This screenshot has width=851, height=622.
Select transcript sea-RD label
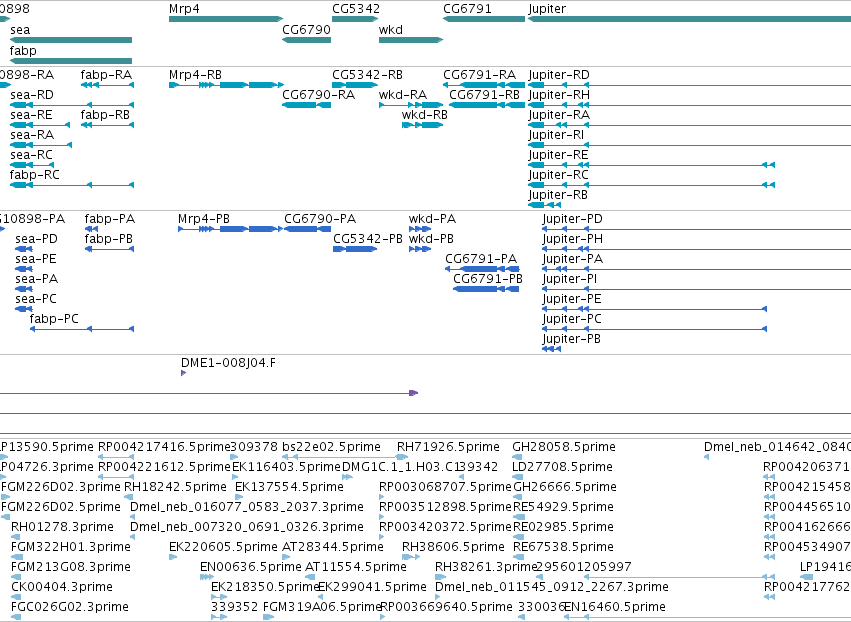(32, 94)
